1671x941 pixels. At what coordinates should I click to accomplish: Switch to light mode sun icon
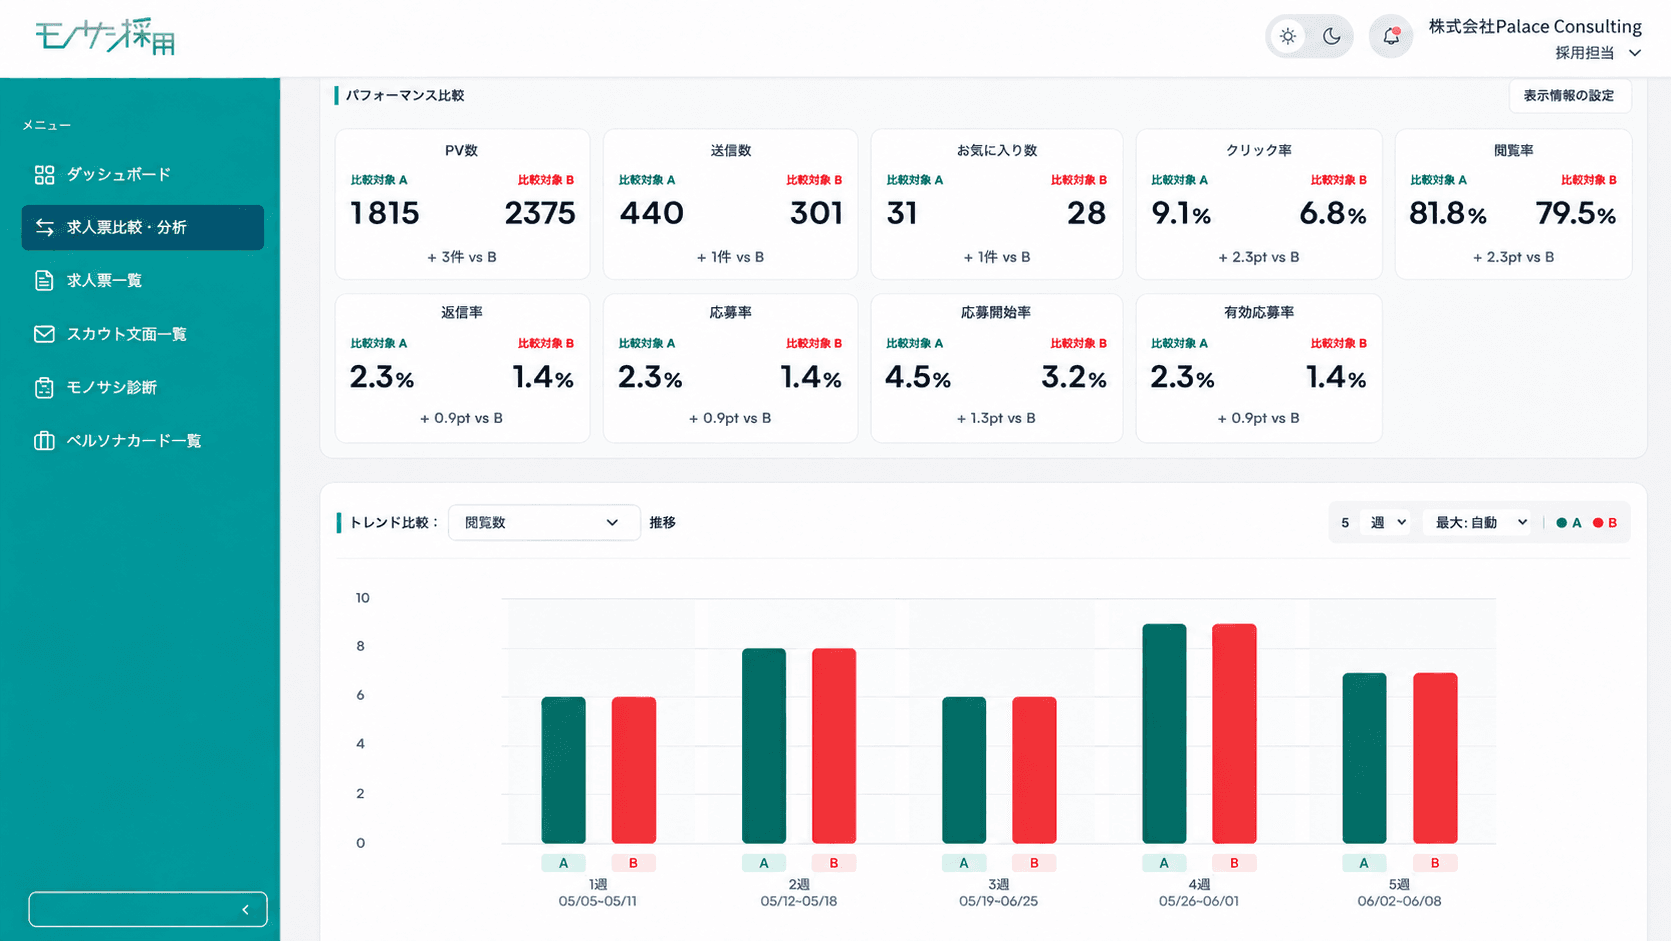[1288, 36]
